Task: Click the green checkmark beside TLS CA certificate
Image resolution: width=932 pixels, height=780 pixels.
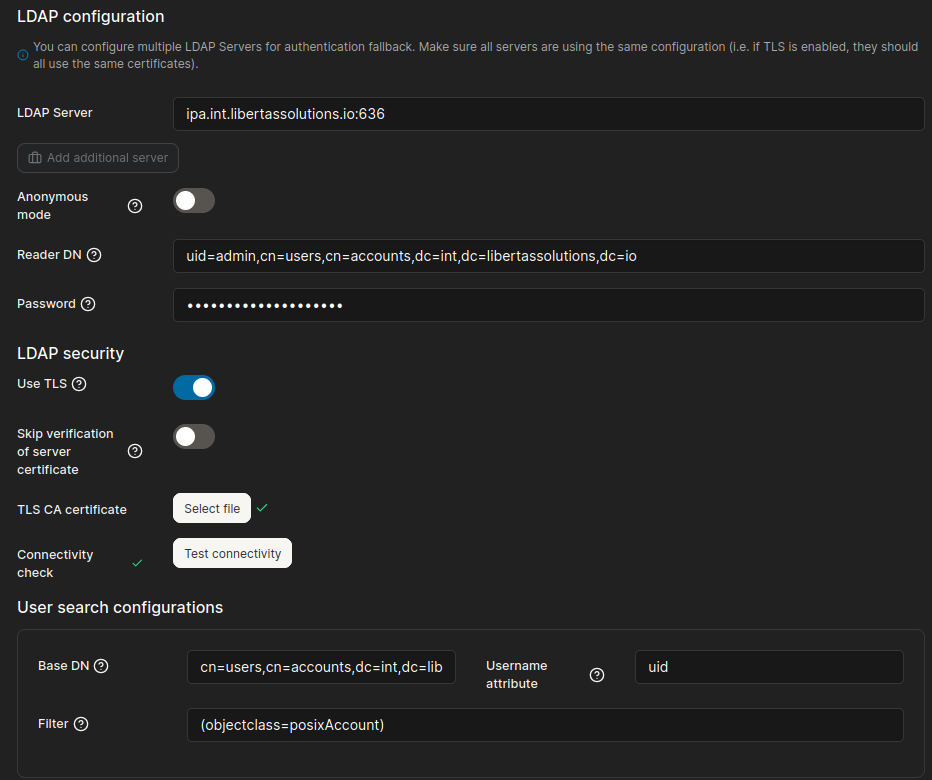Action: tap(262, 508)
